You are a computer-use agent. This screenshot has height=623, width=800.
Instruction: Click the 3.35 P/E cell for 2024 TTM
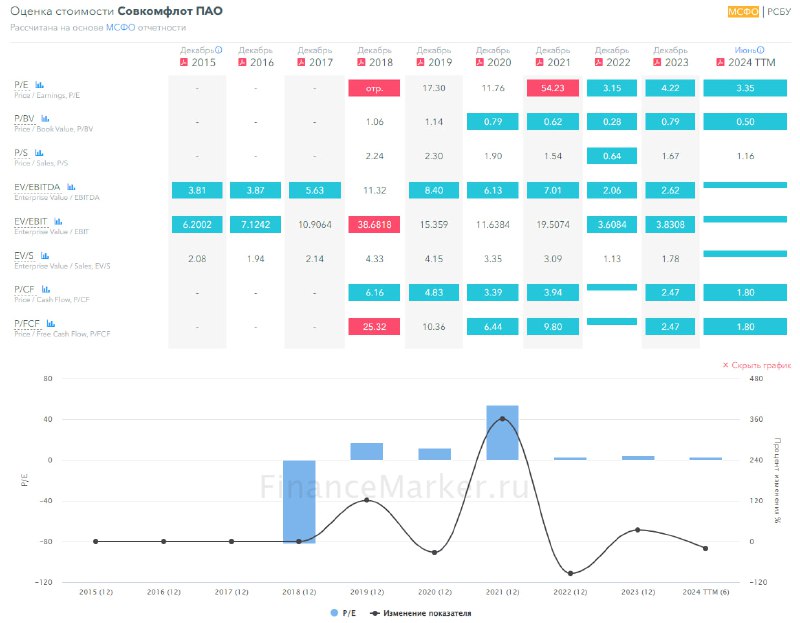[x=745, y=88]
